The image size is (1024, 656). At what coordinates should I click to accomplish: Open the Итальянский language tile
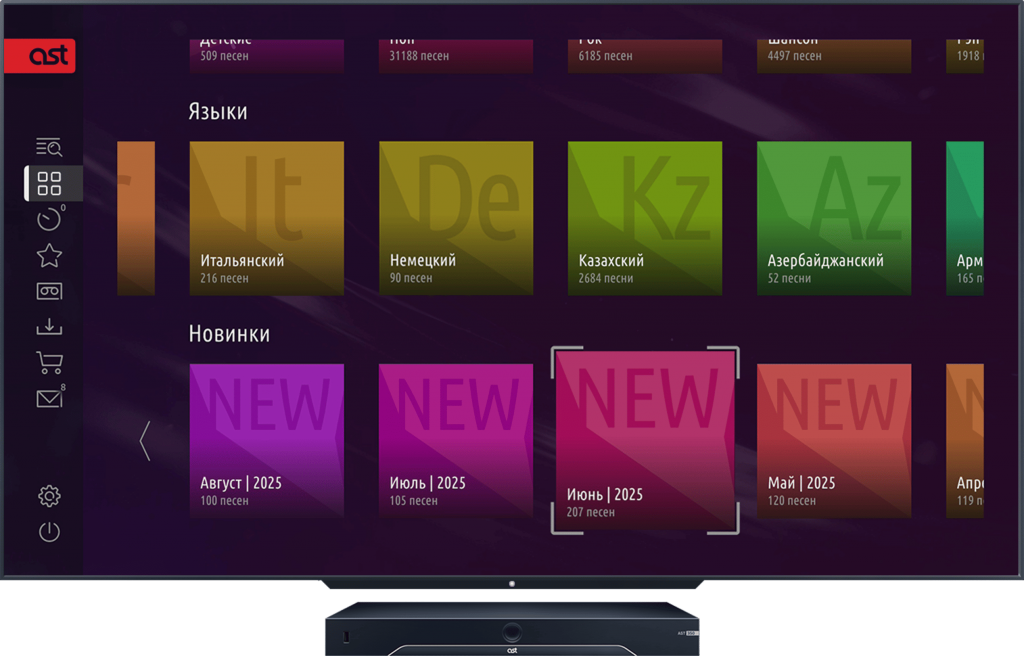[x=266, y=218]
